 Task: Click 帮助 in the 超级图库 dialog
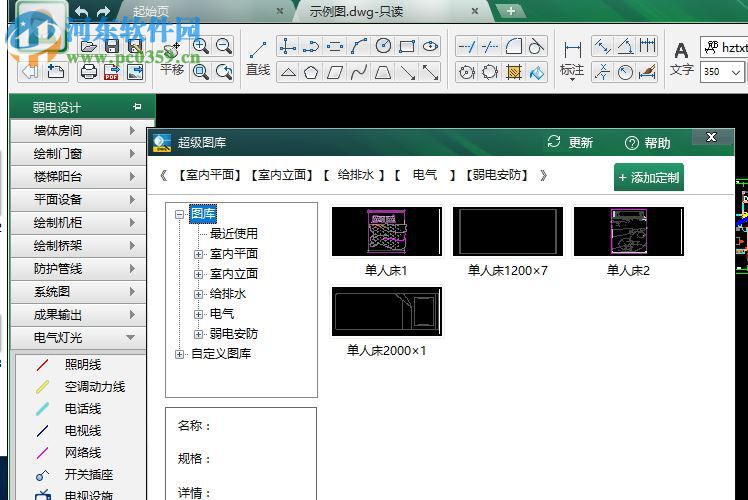coord(648,143)
